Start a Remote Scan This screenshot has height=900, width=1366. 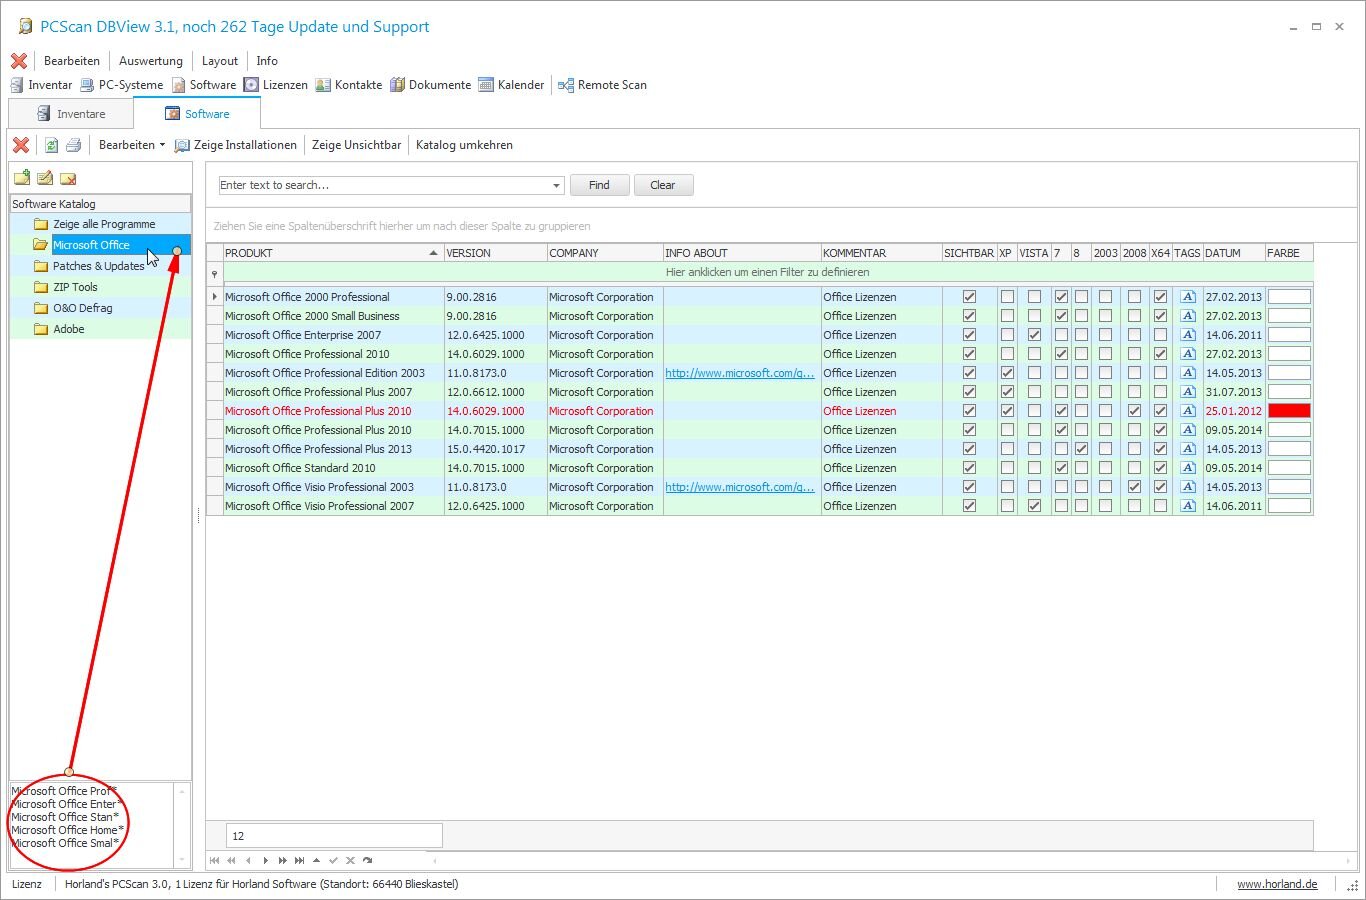pyautogui.click(x=602, y=85)
